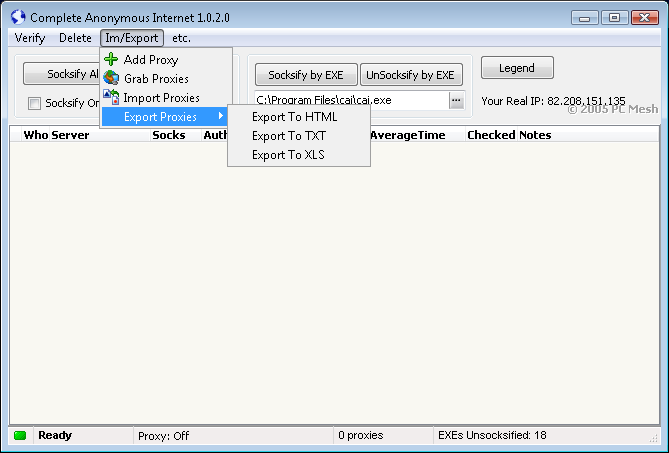
Task: Open the etc. menu
Action: pos(181,38)
